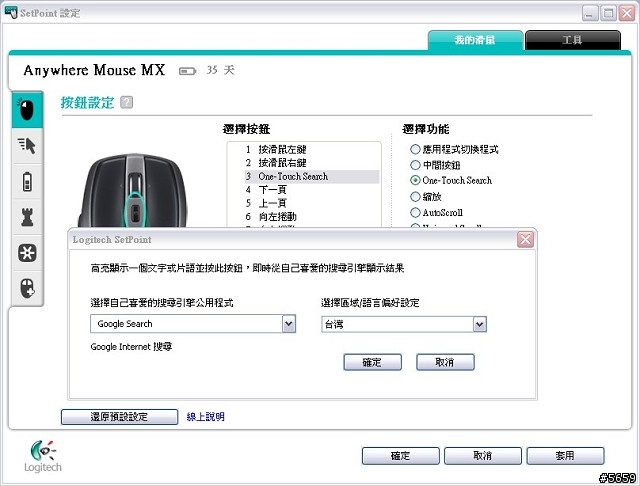Open the battery status sidebar icon

pyautogui.click(x=27, y=182)
